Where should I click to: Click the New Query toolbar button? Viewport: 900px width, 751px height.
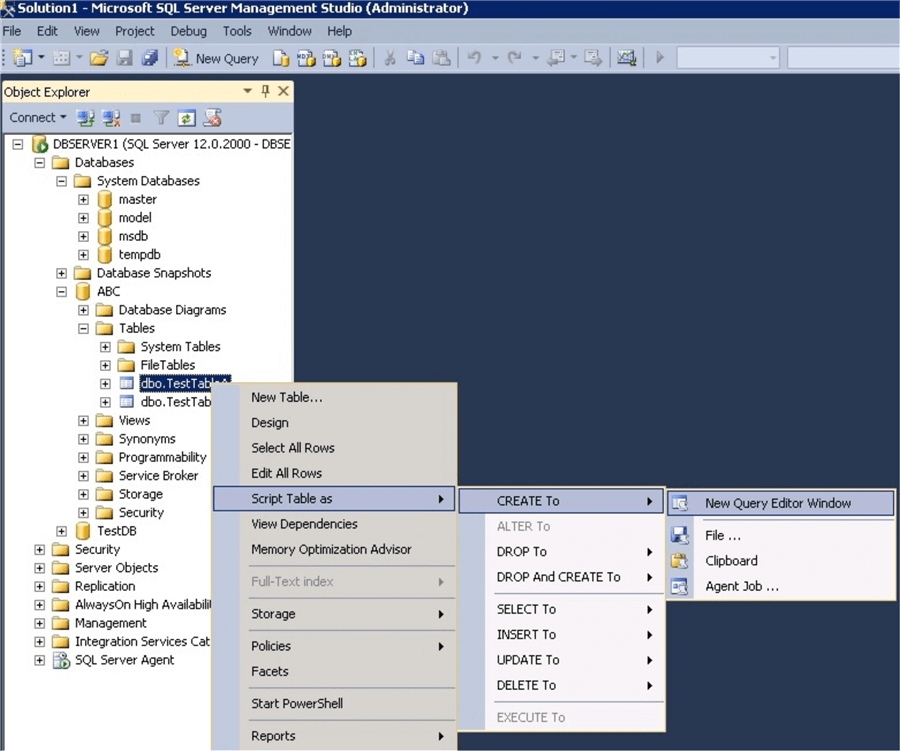pyautogui.click(x=216, y=58)
